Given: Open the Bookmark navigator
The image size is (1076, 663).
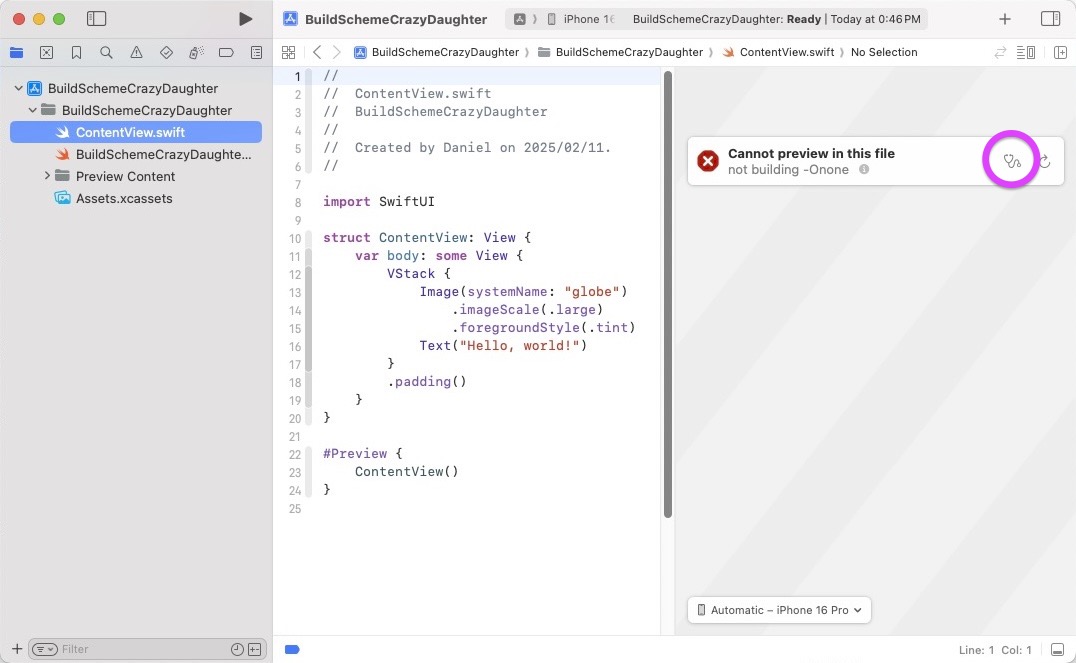Looking at the screenshot, I should click(x=76, y=53).
